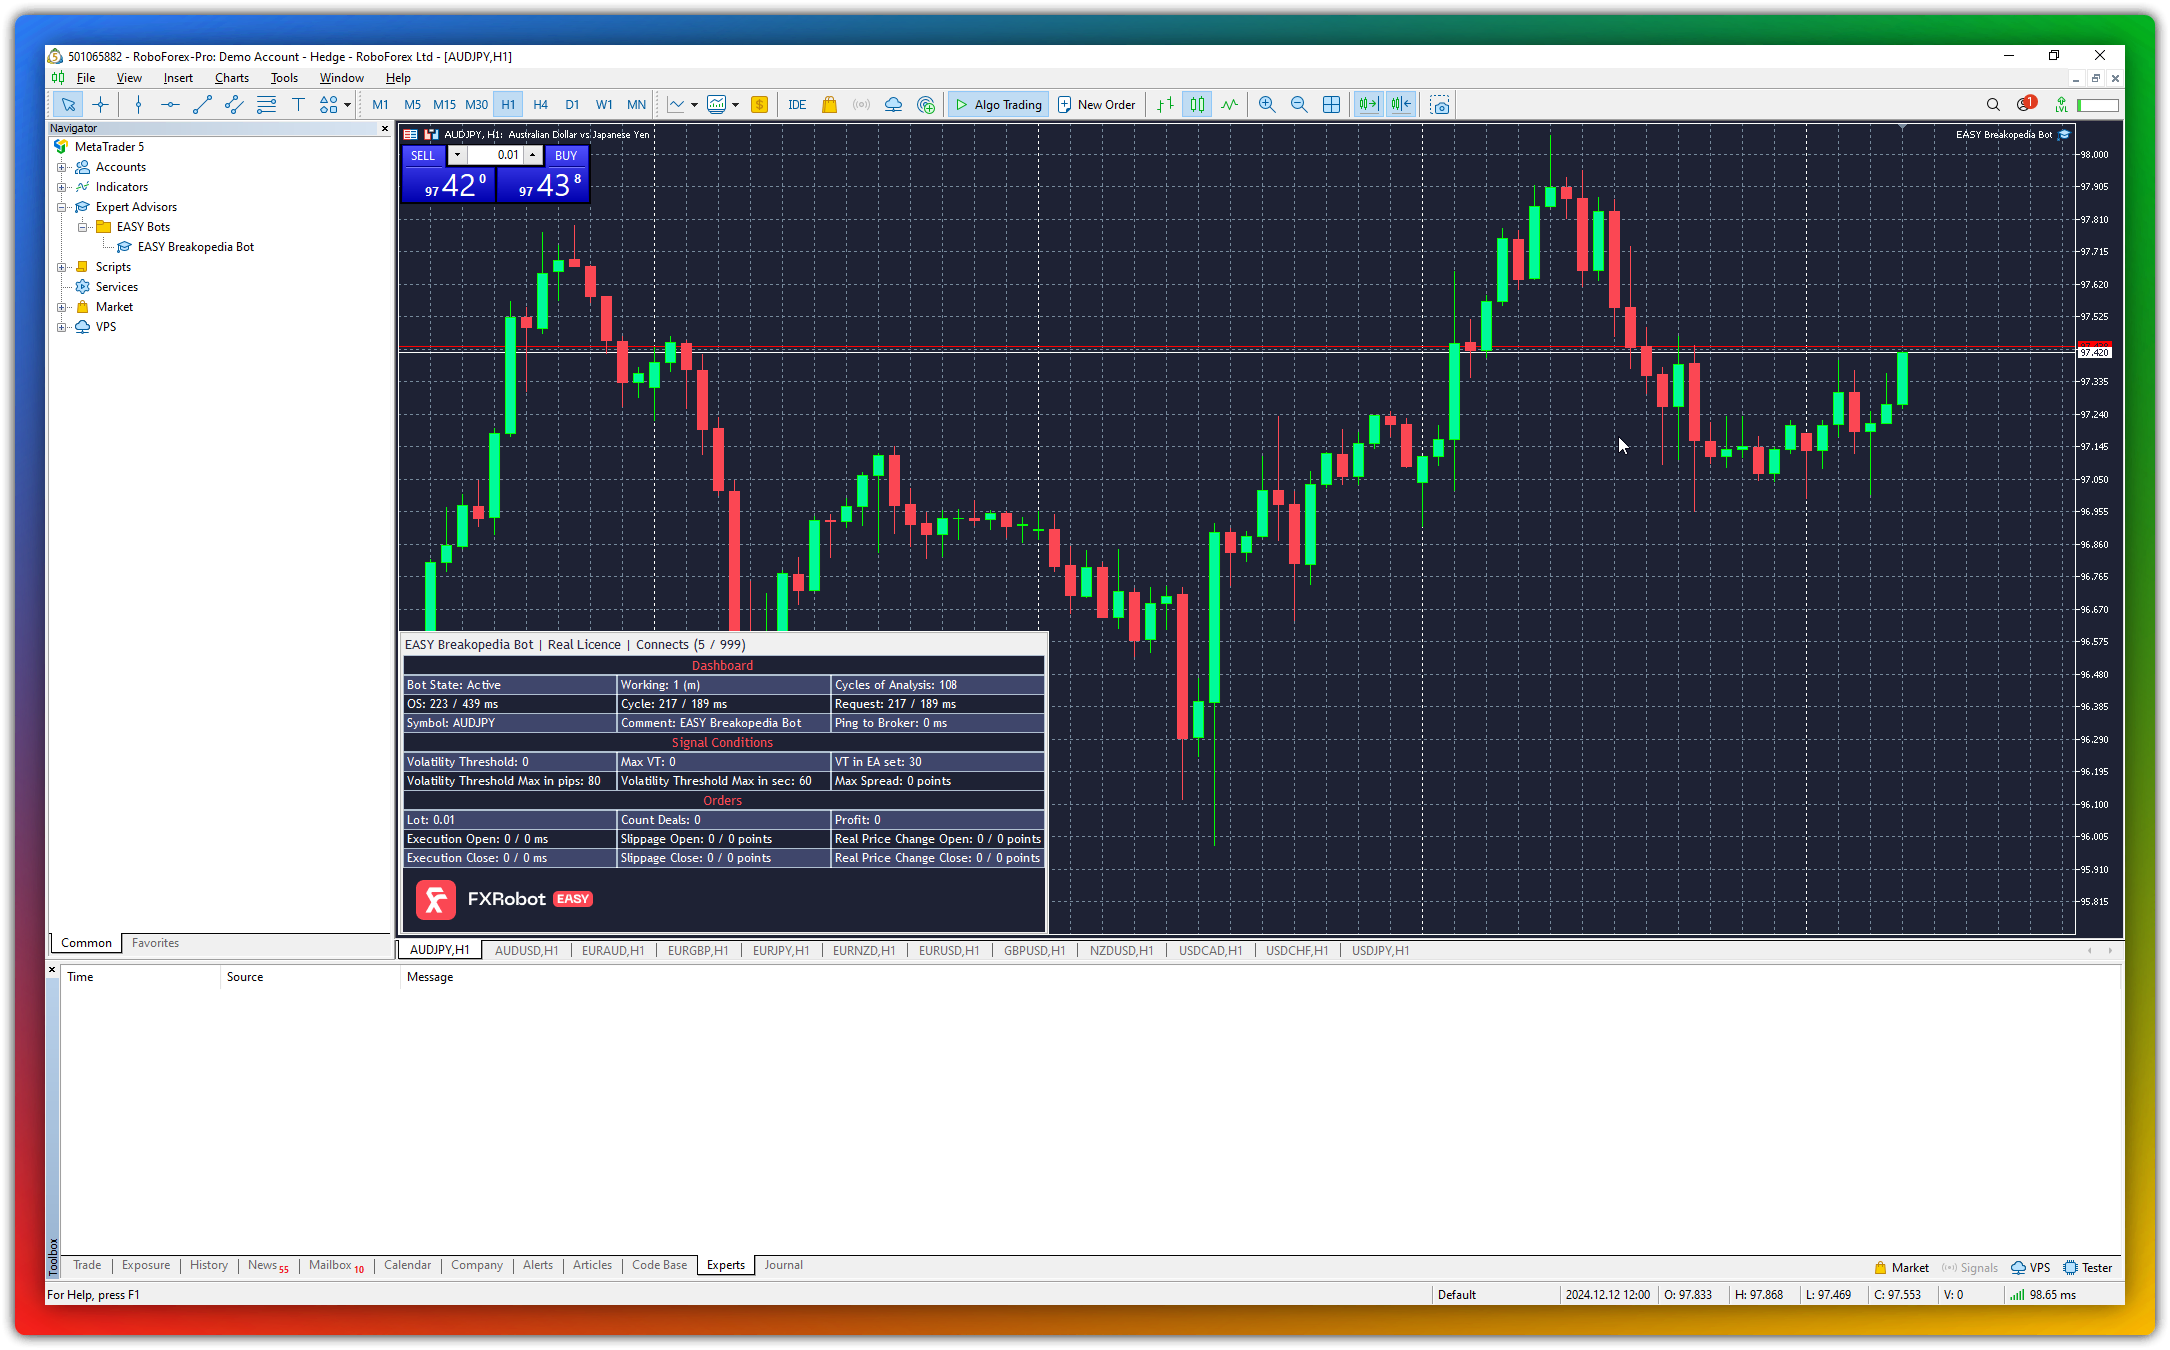The width and height of the screenshot is (2170, 1350).
Task: Click the SELL button
Action: point(423,155)
